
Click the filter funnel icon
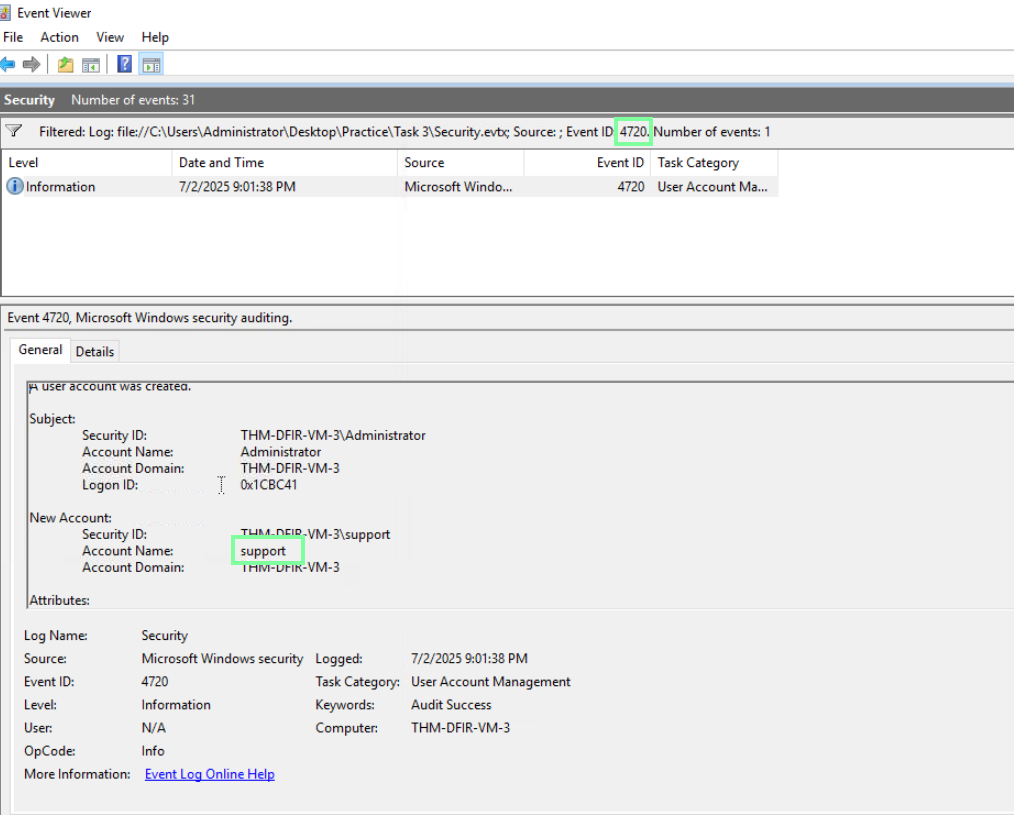click(x=14, y=131)
